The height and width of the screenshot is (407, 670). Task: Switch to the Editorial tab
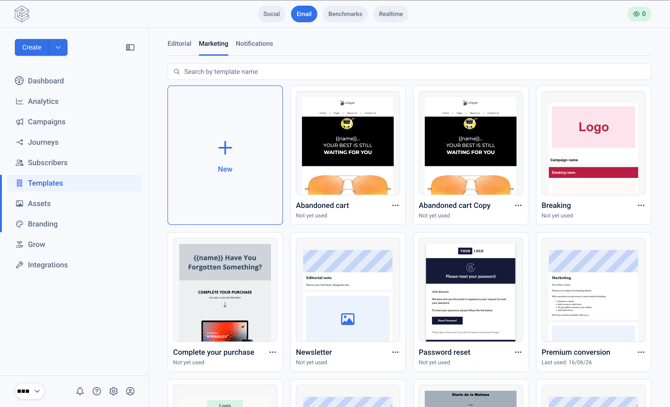coord(179,44)
